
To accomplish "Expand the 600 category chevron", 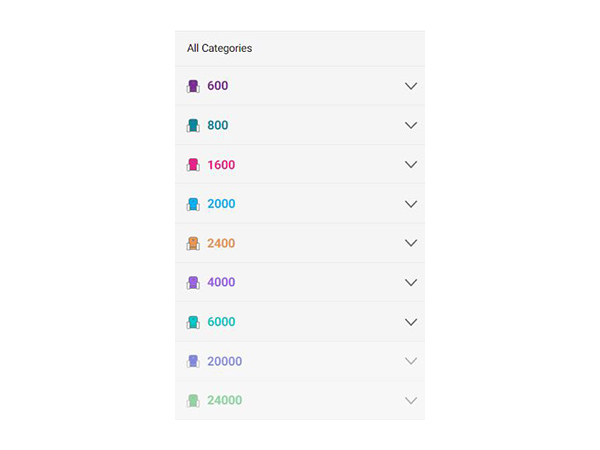I will 410,86.
